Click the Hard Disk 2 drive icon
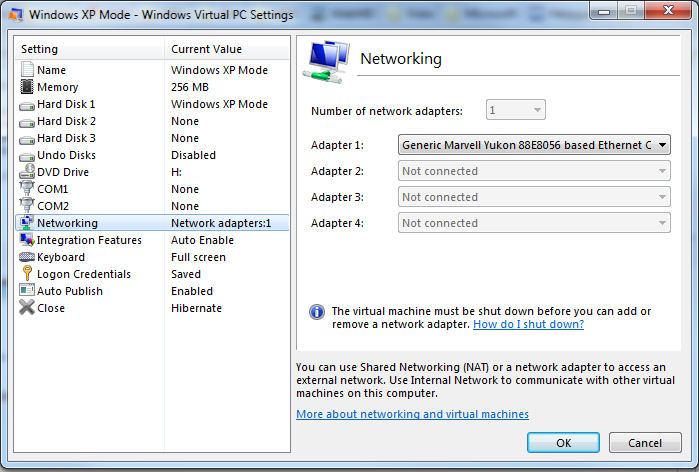Screen dimensions: 699x472 (27, 123)
